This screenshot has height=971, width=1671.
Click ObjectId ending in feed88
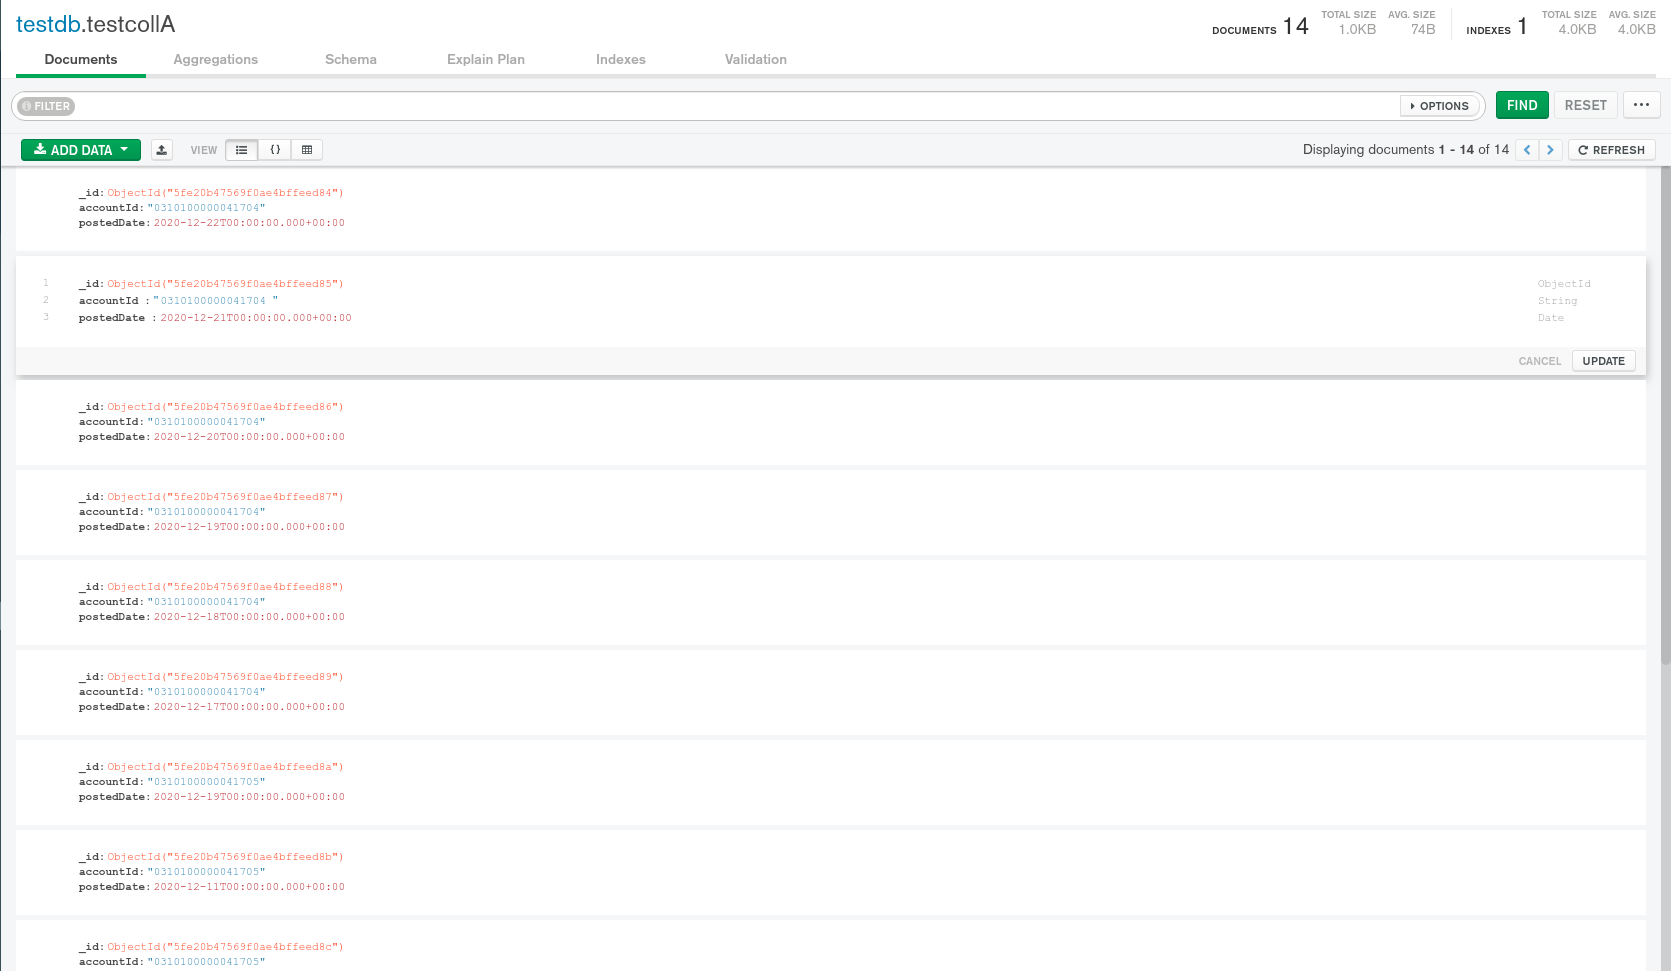click(225, 587)
